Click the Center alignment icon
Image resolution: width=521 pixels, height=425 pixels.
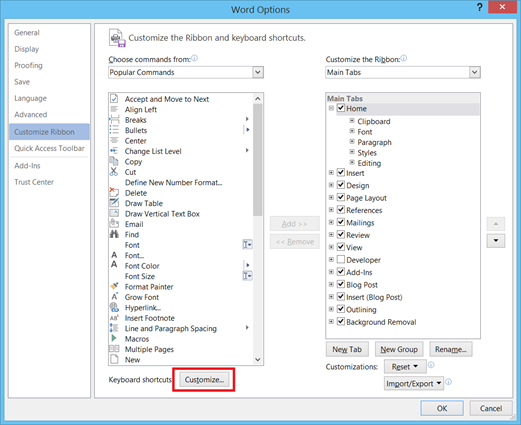[x=114, y=141]
